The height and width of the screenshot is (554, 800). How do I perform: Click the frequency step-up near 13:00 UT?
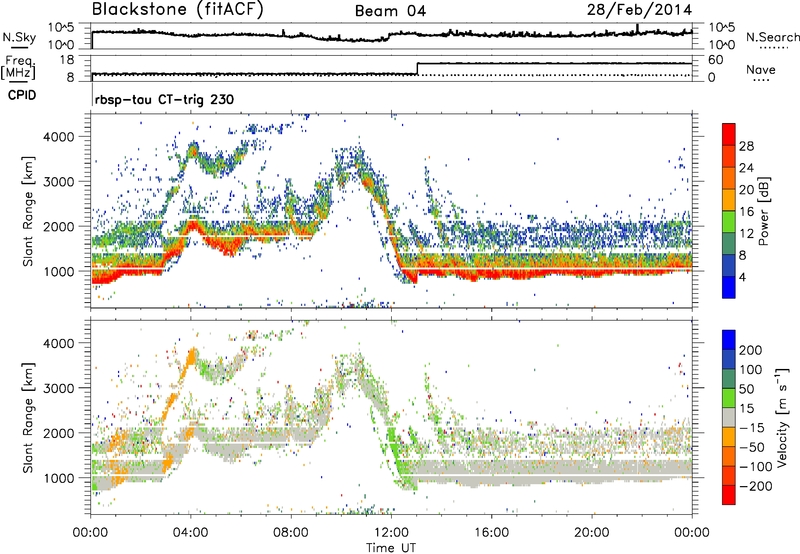point(417,69)
